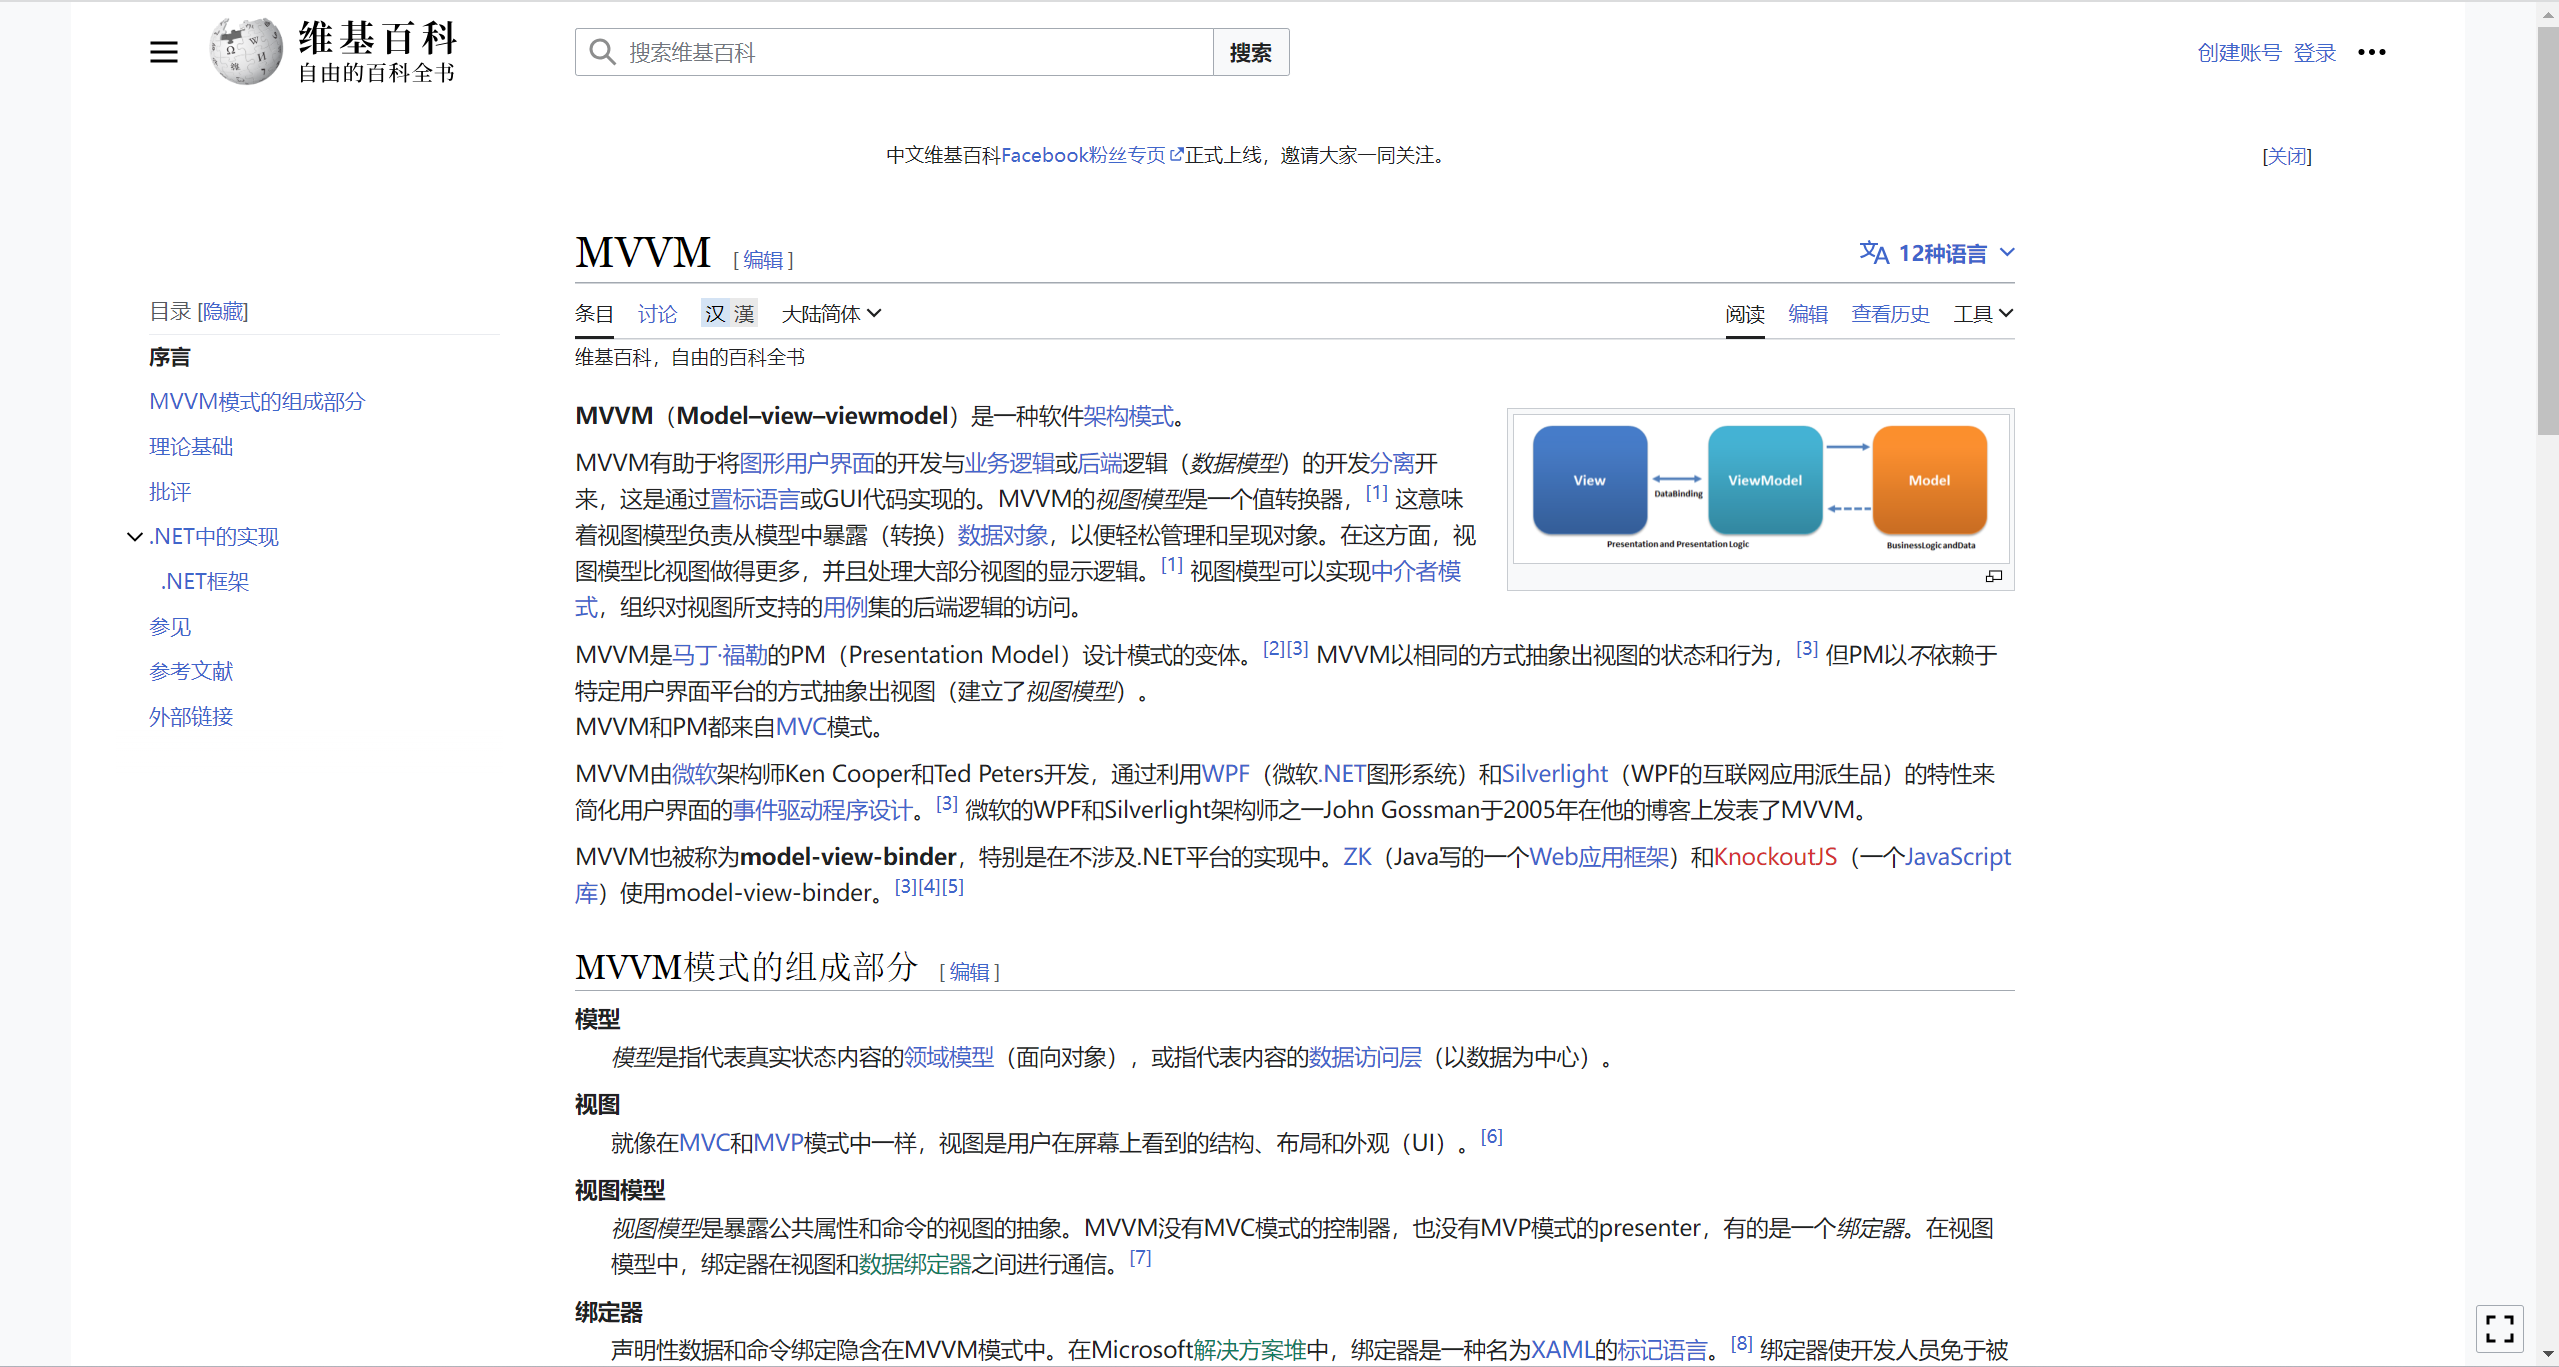Jump to 批评 in contents
The width and height of the screenshot is (2559, 1367).
click(170, 492)
